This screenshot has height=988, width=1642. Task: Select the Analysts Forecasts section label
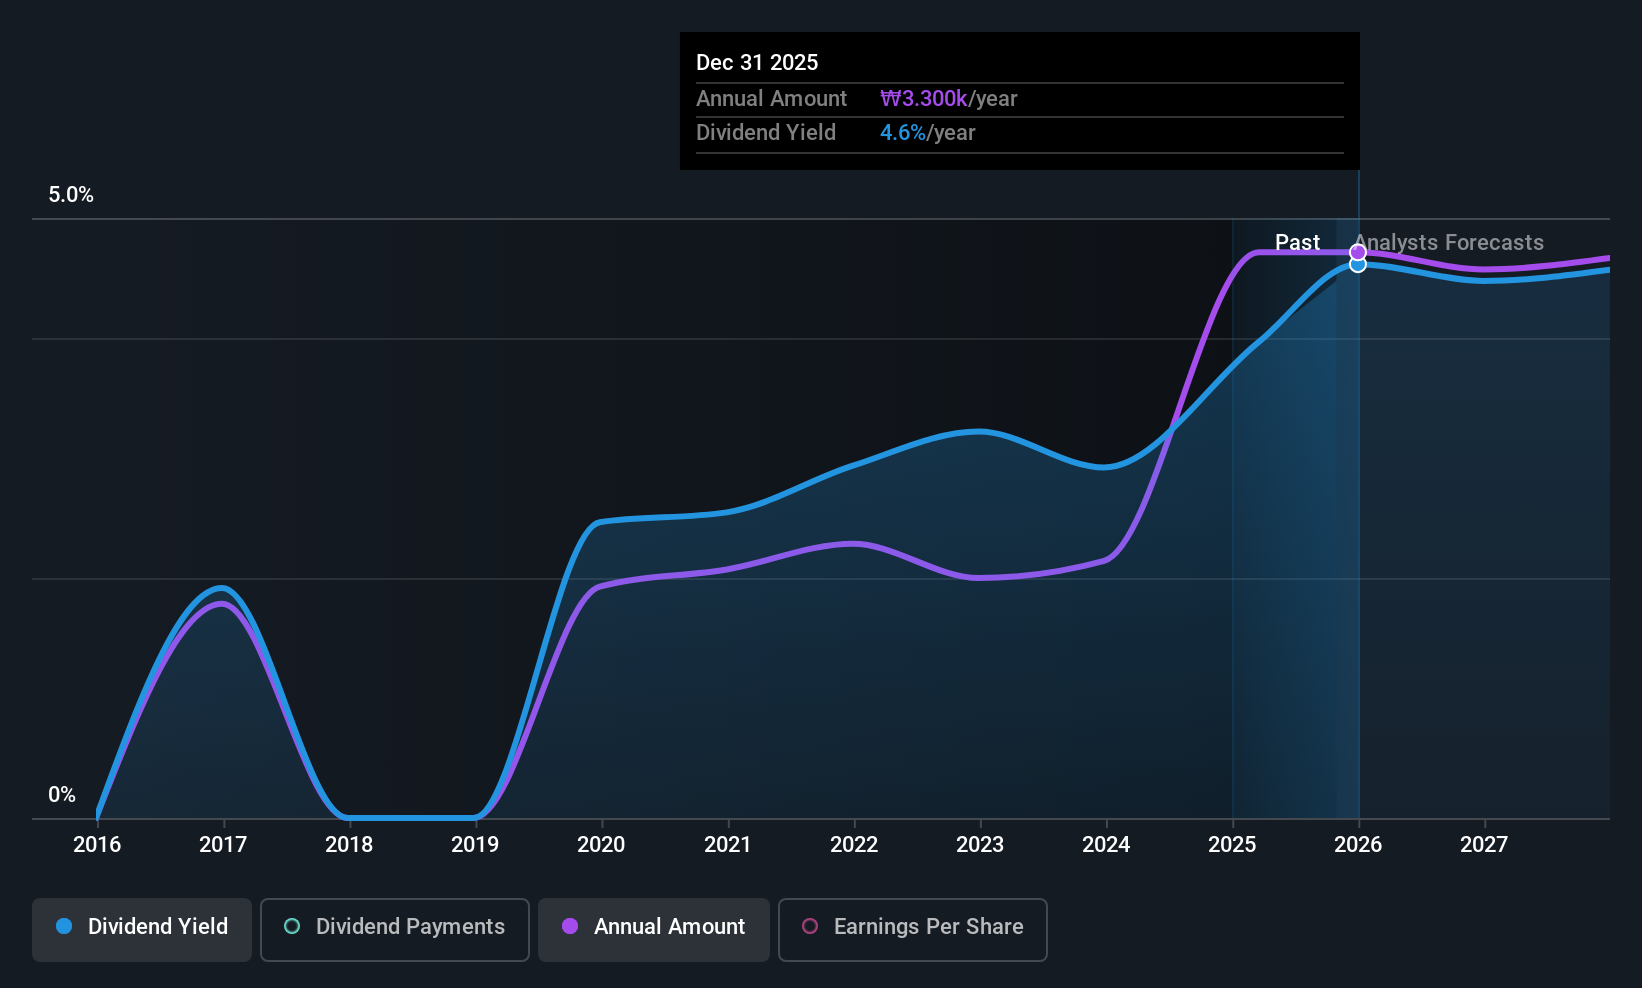point(1448,242)
